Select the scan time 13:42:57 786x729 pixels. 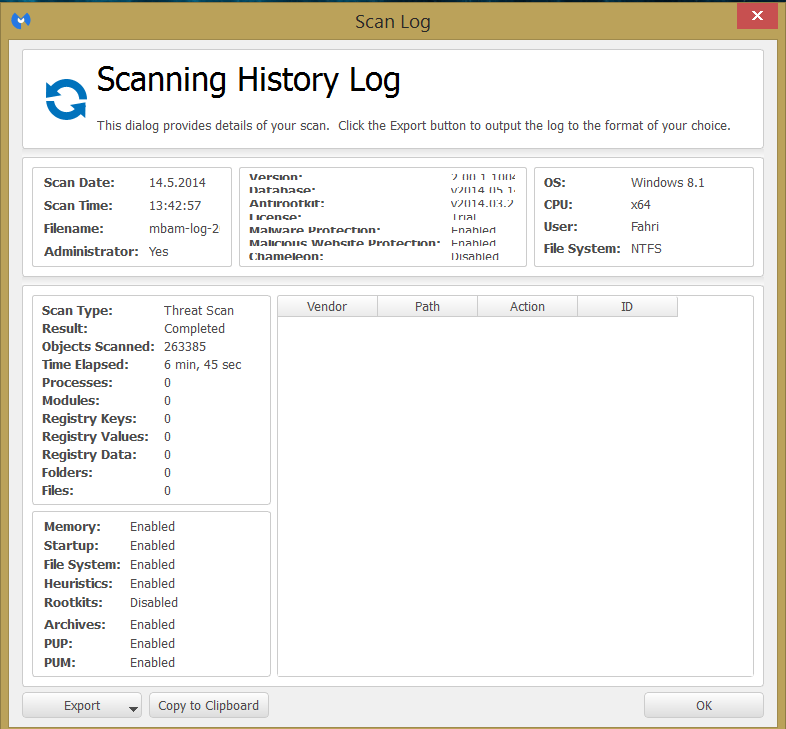(175, 206)
